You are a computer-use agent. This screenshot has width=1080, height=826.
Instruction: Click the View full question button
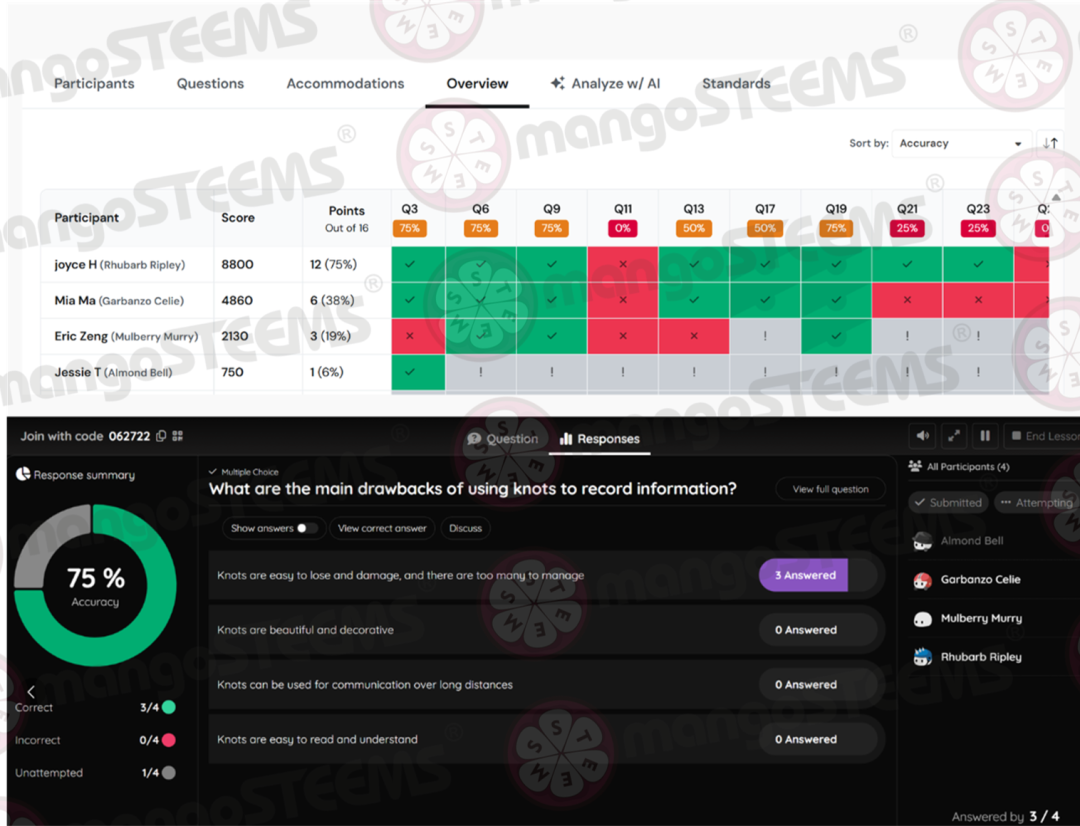click(x=830, y=489)
